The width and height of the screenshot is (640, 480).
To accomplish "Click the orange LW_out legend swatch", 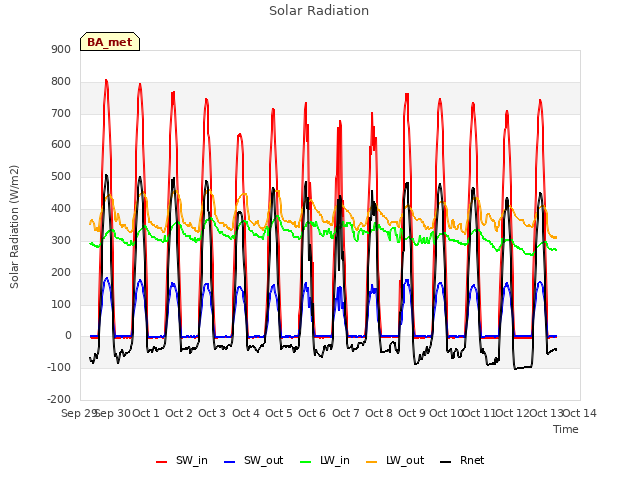I will (x=372, y=462).
